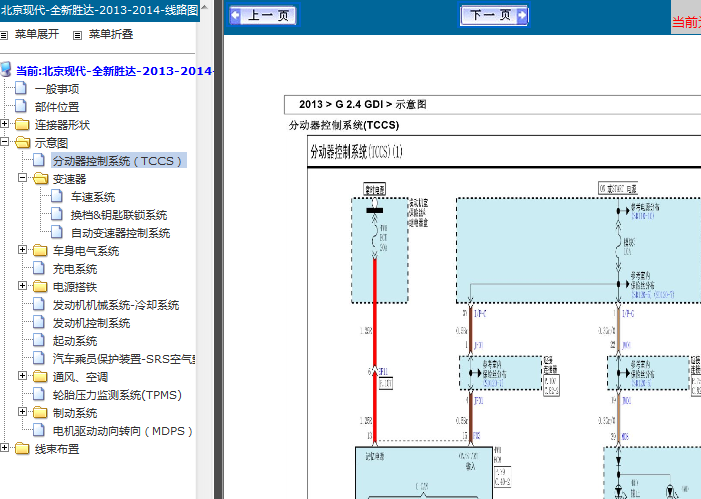
Task: Expand the 线束布置 folder
Action: tap(4, 447)
